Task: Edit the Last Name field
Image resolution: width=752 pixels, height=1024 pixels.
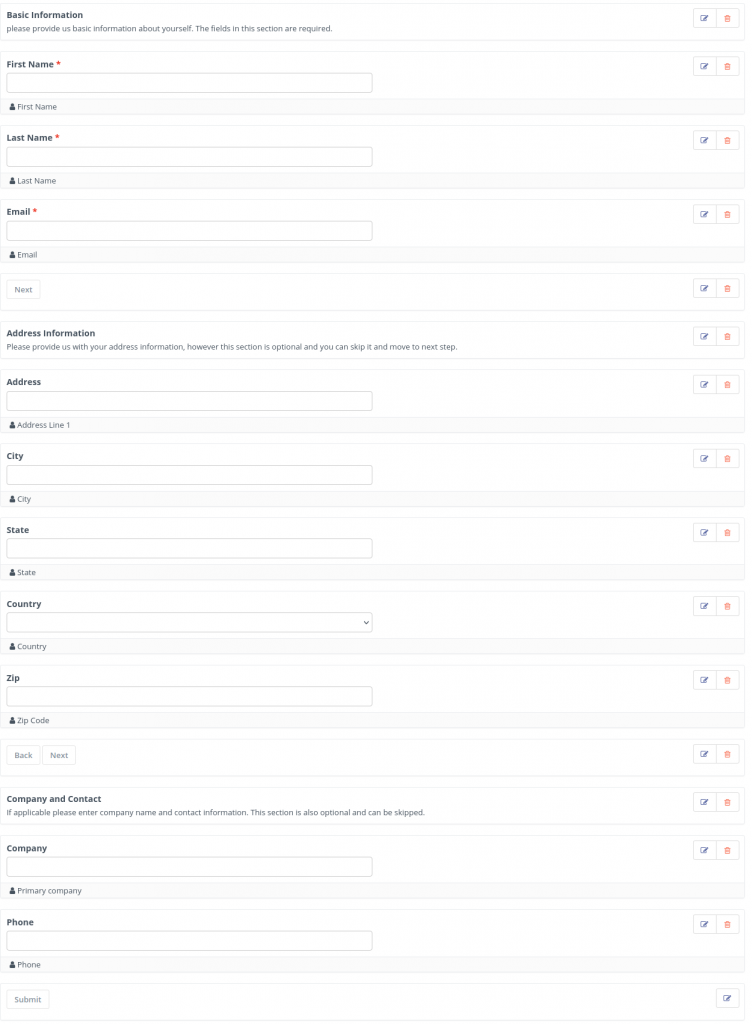Action: (704, 140)
